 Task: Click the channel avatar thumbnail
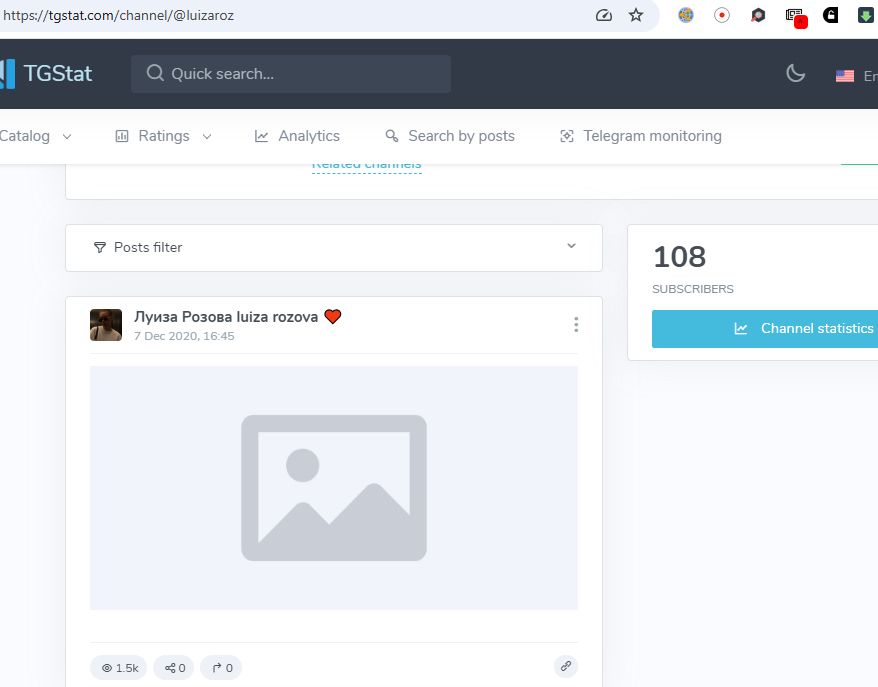pyautogui.click(x=106, y=325)
